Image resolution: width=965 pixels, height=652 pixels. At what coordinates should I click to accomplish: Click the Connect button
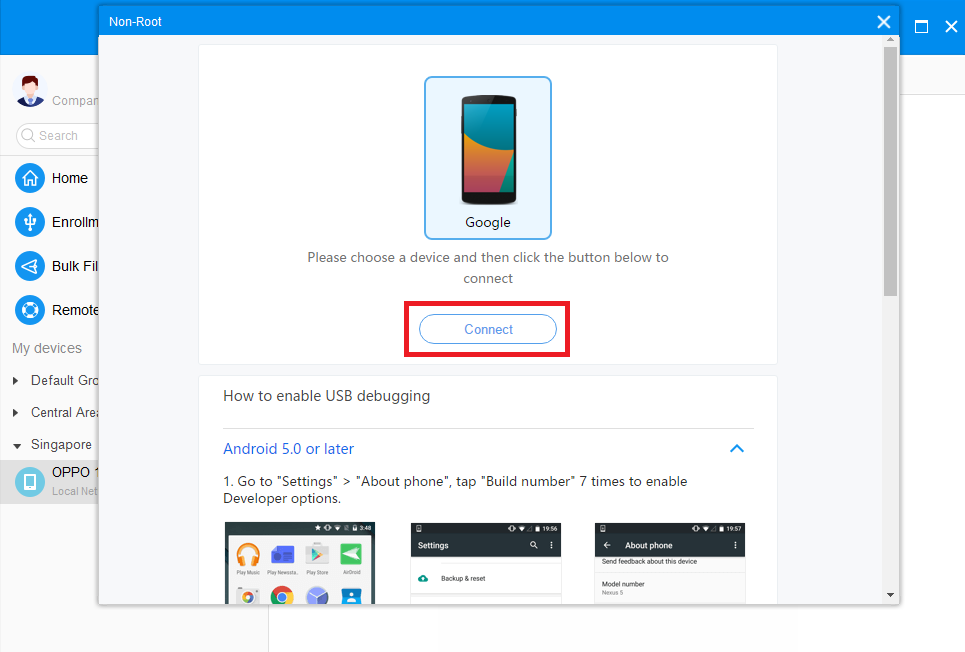tap(487, 329)
